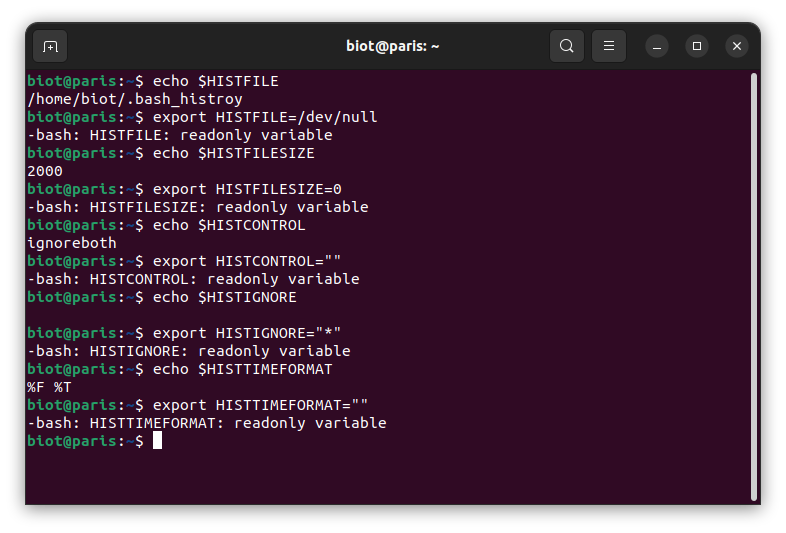The height and width of the screenshot is (533, 786).
Task: Maximize the terminal window
Action: (x=697, y=46)
